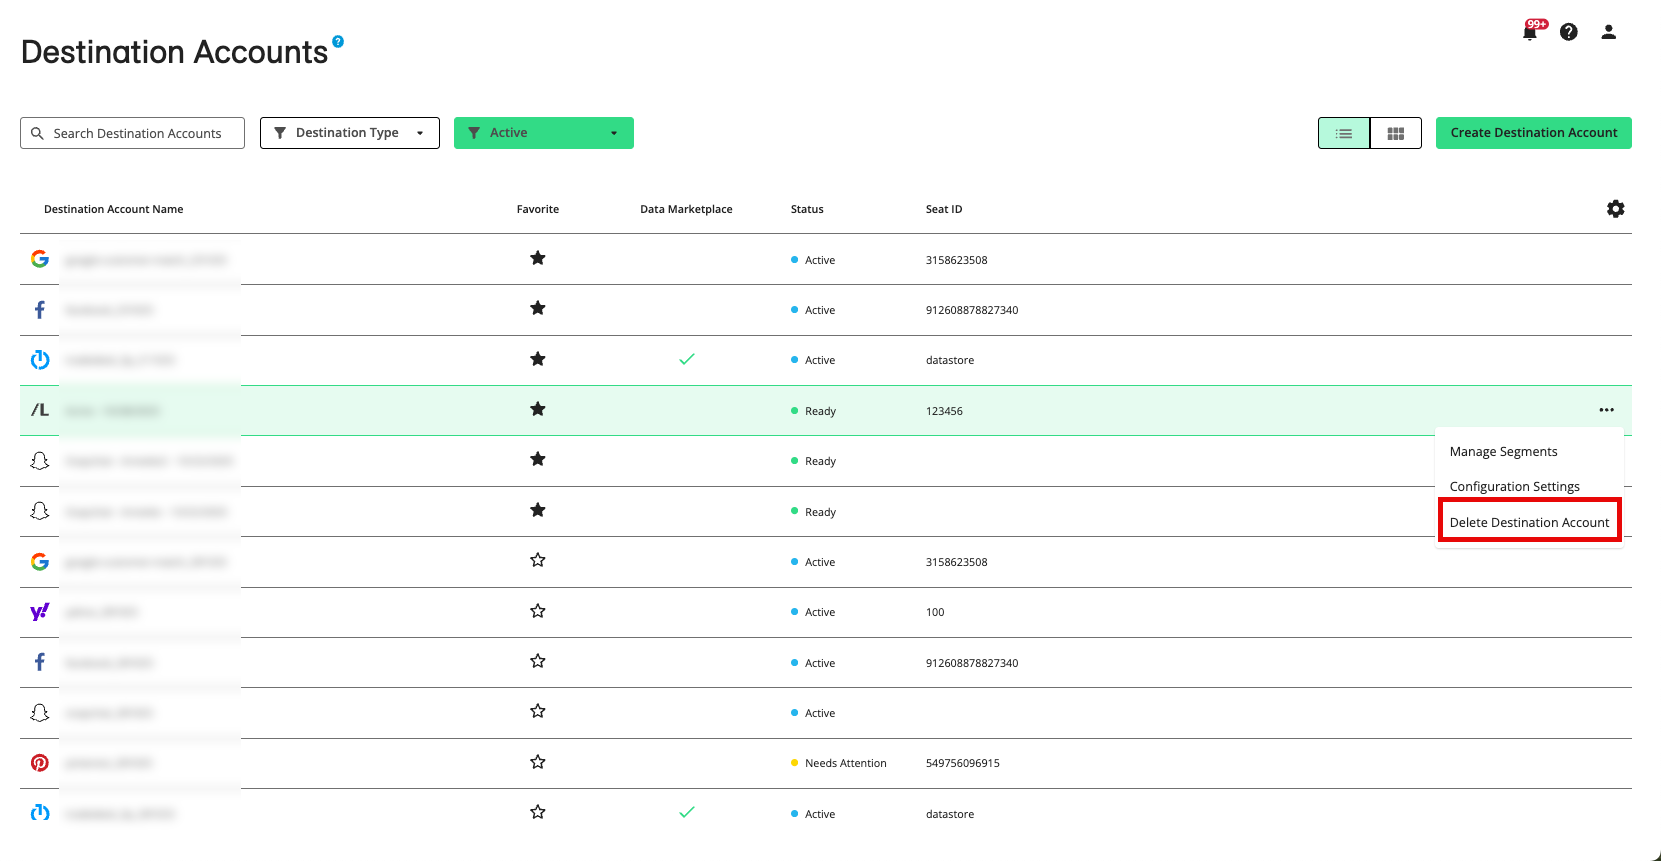Select Configuration Settings from the menu
Screen dimensions: 1661x861
(1514, 487)
